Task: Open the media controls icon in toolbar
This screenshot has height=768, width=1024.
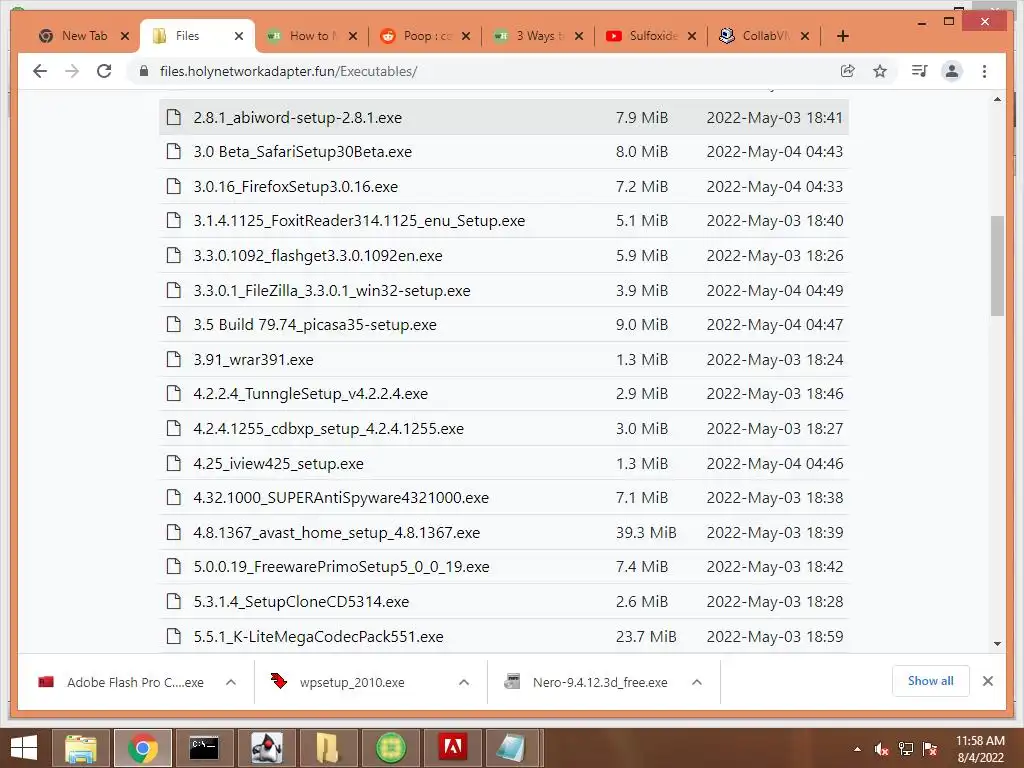Action: pos(920,71)
